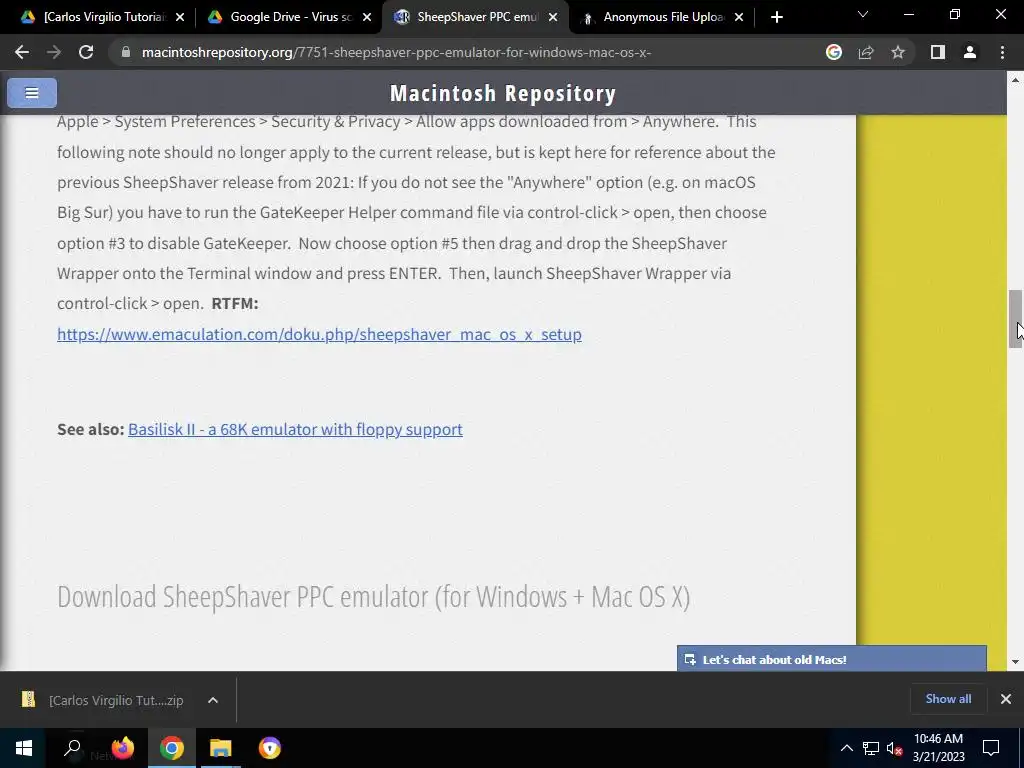
Task: Open network status tray icon
Action: click(x=871, y=748)
